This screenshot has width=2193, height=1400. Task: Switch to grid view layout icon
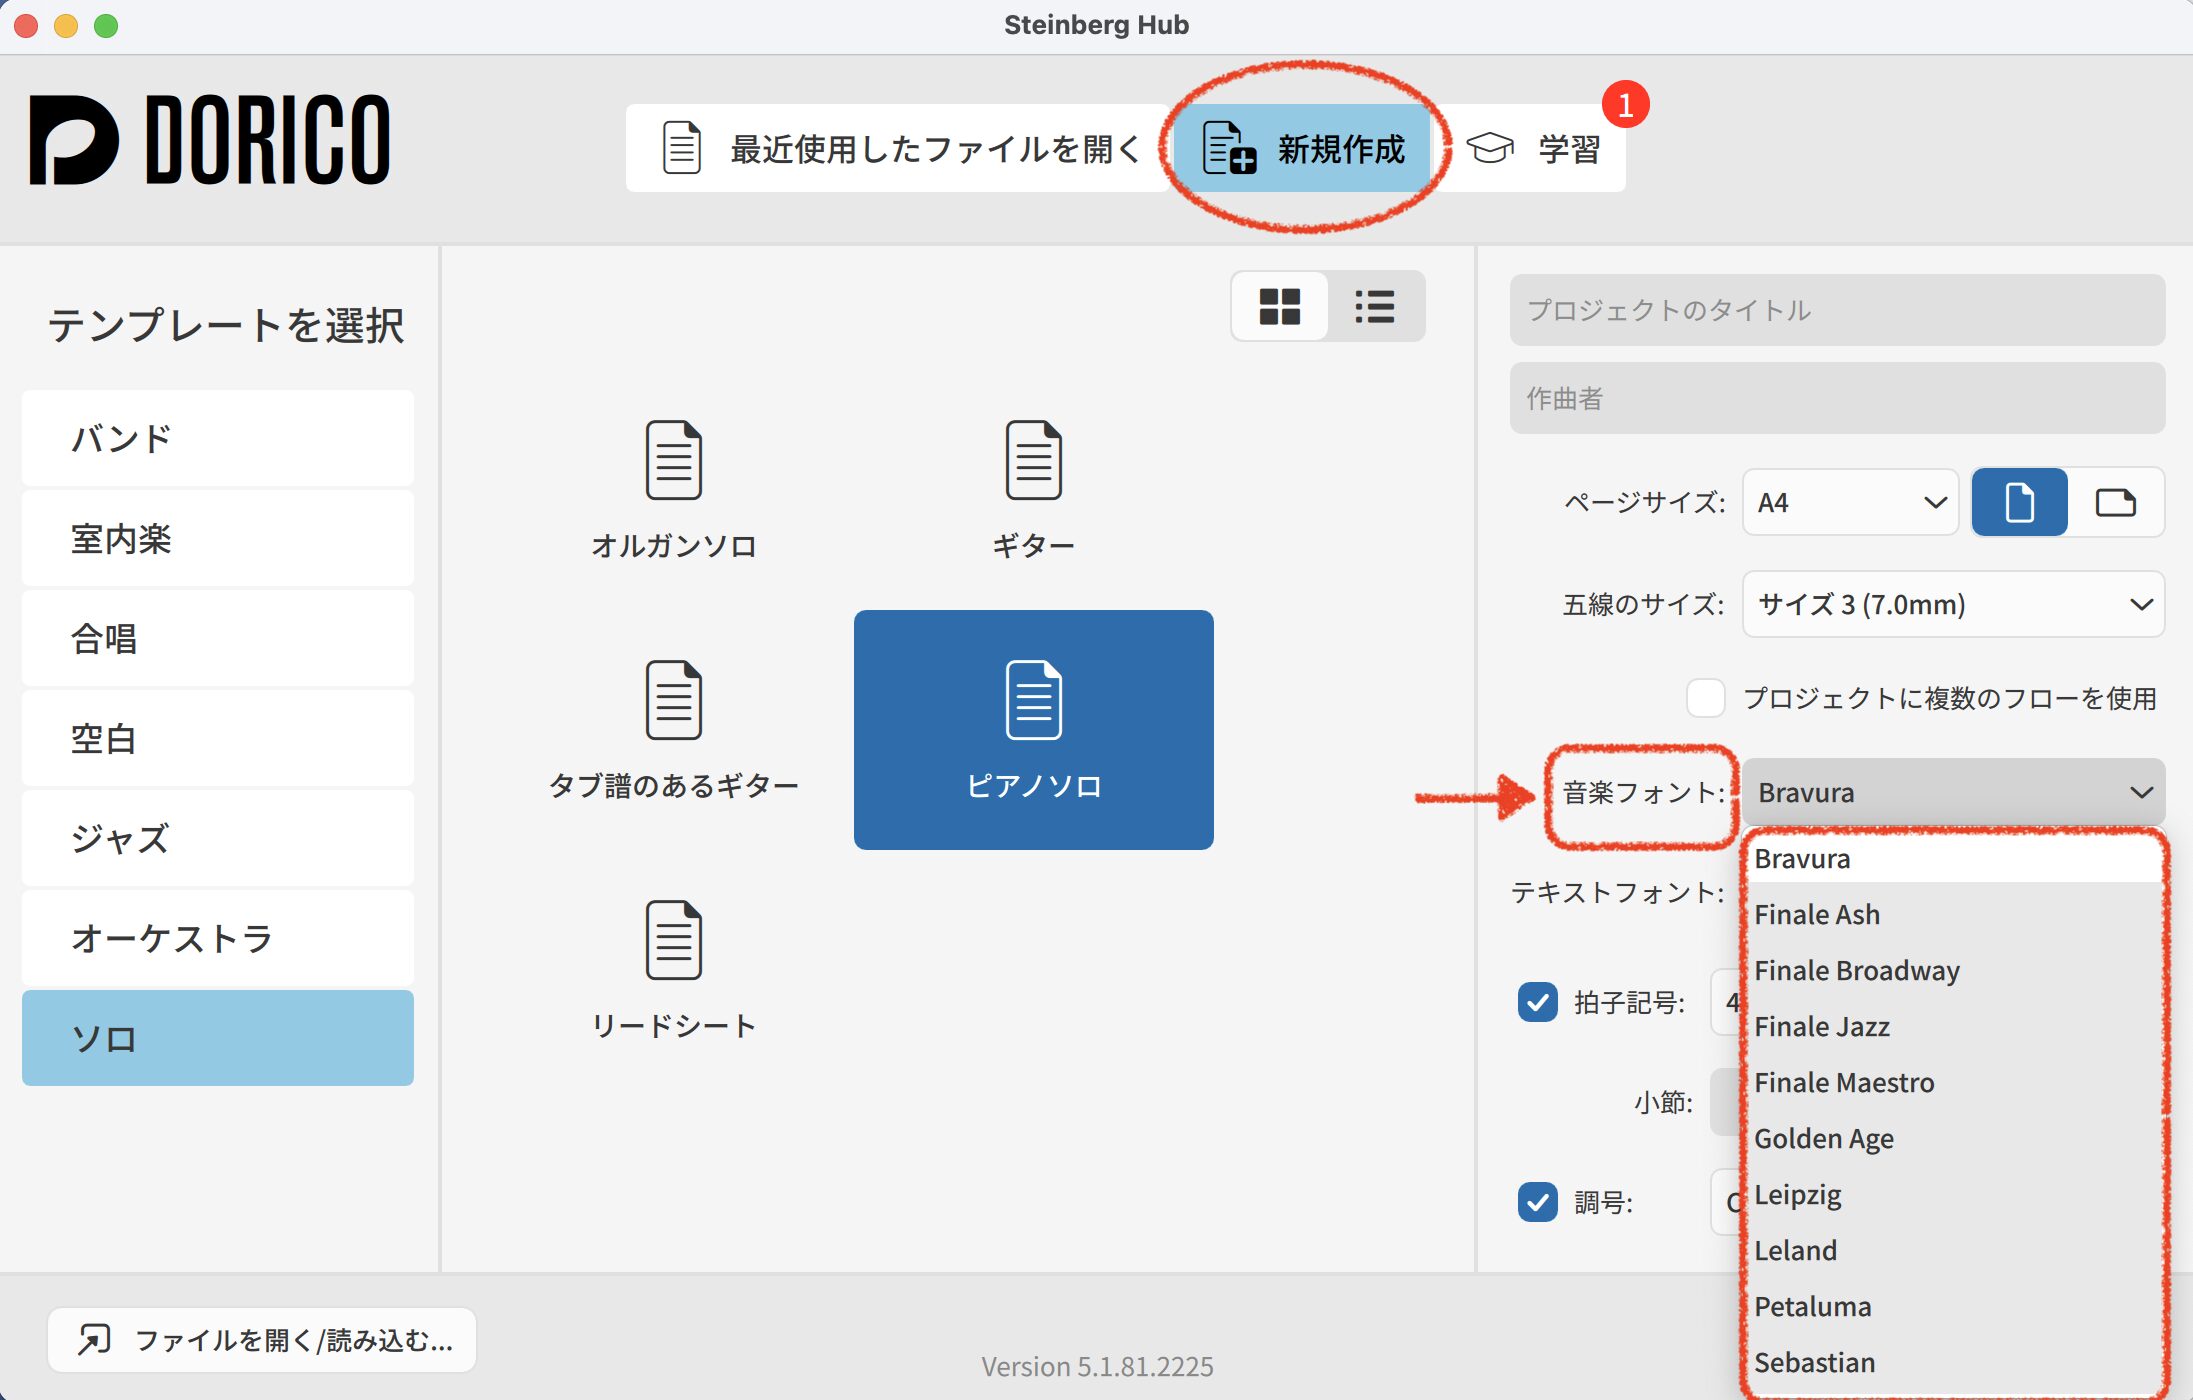click(x=1279, y=306)
